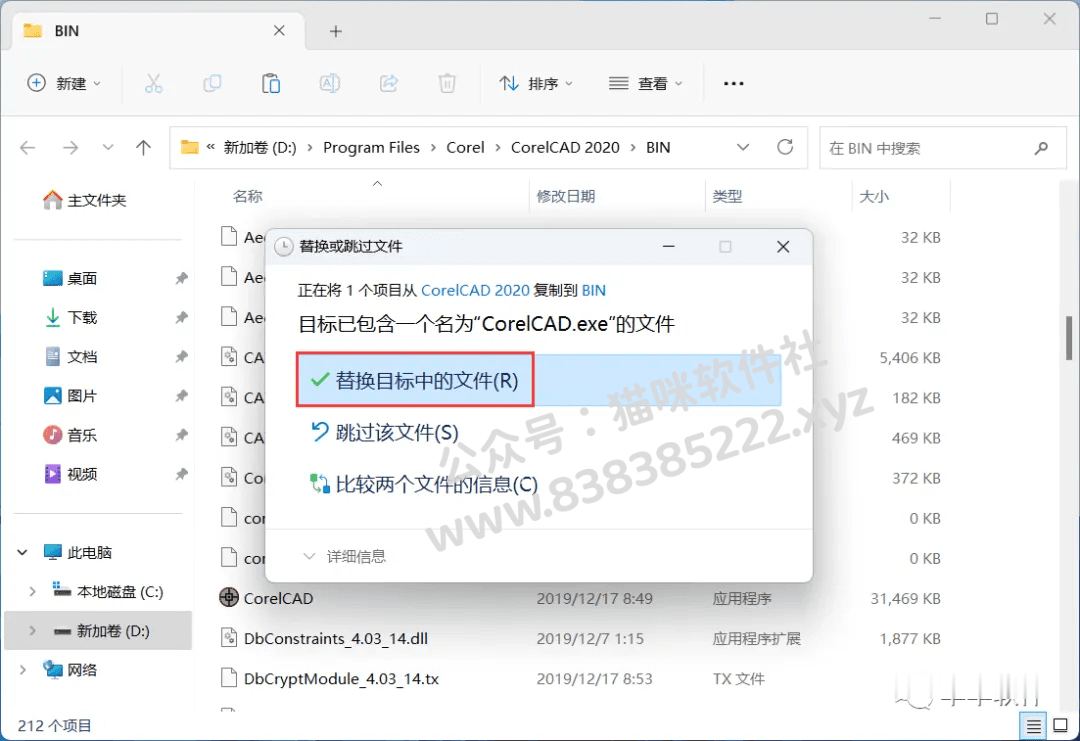
Task: Click the Delete trash icon
Action: (447, 83)
